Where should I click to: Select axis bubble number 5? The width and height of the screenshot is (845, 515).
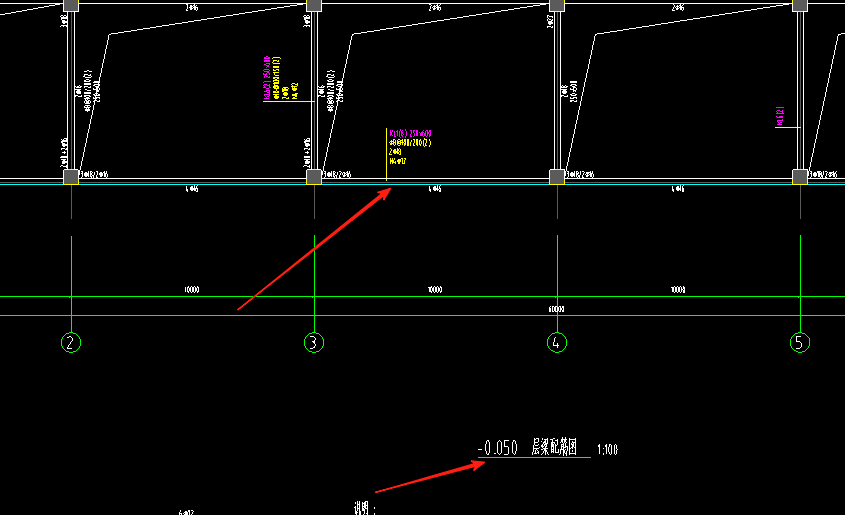click(x=800, y=343)
